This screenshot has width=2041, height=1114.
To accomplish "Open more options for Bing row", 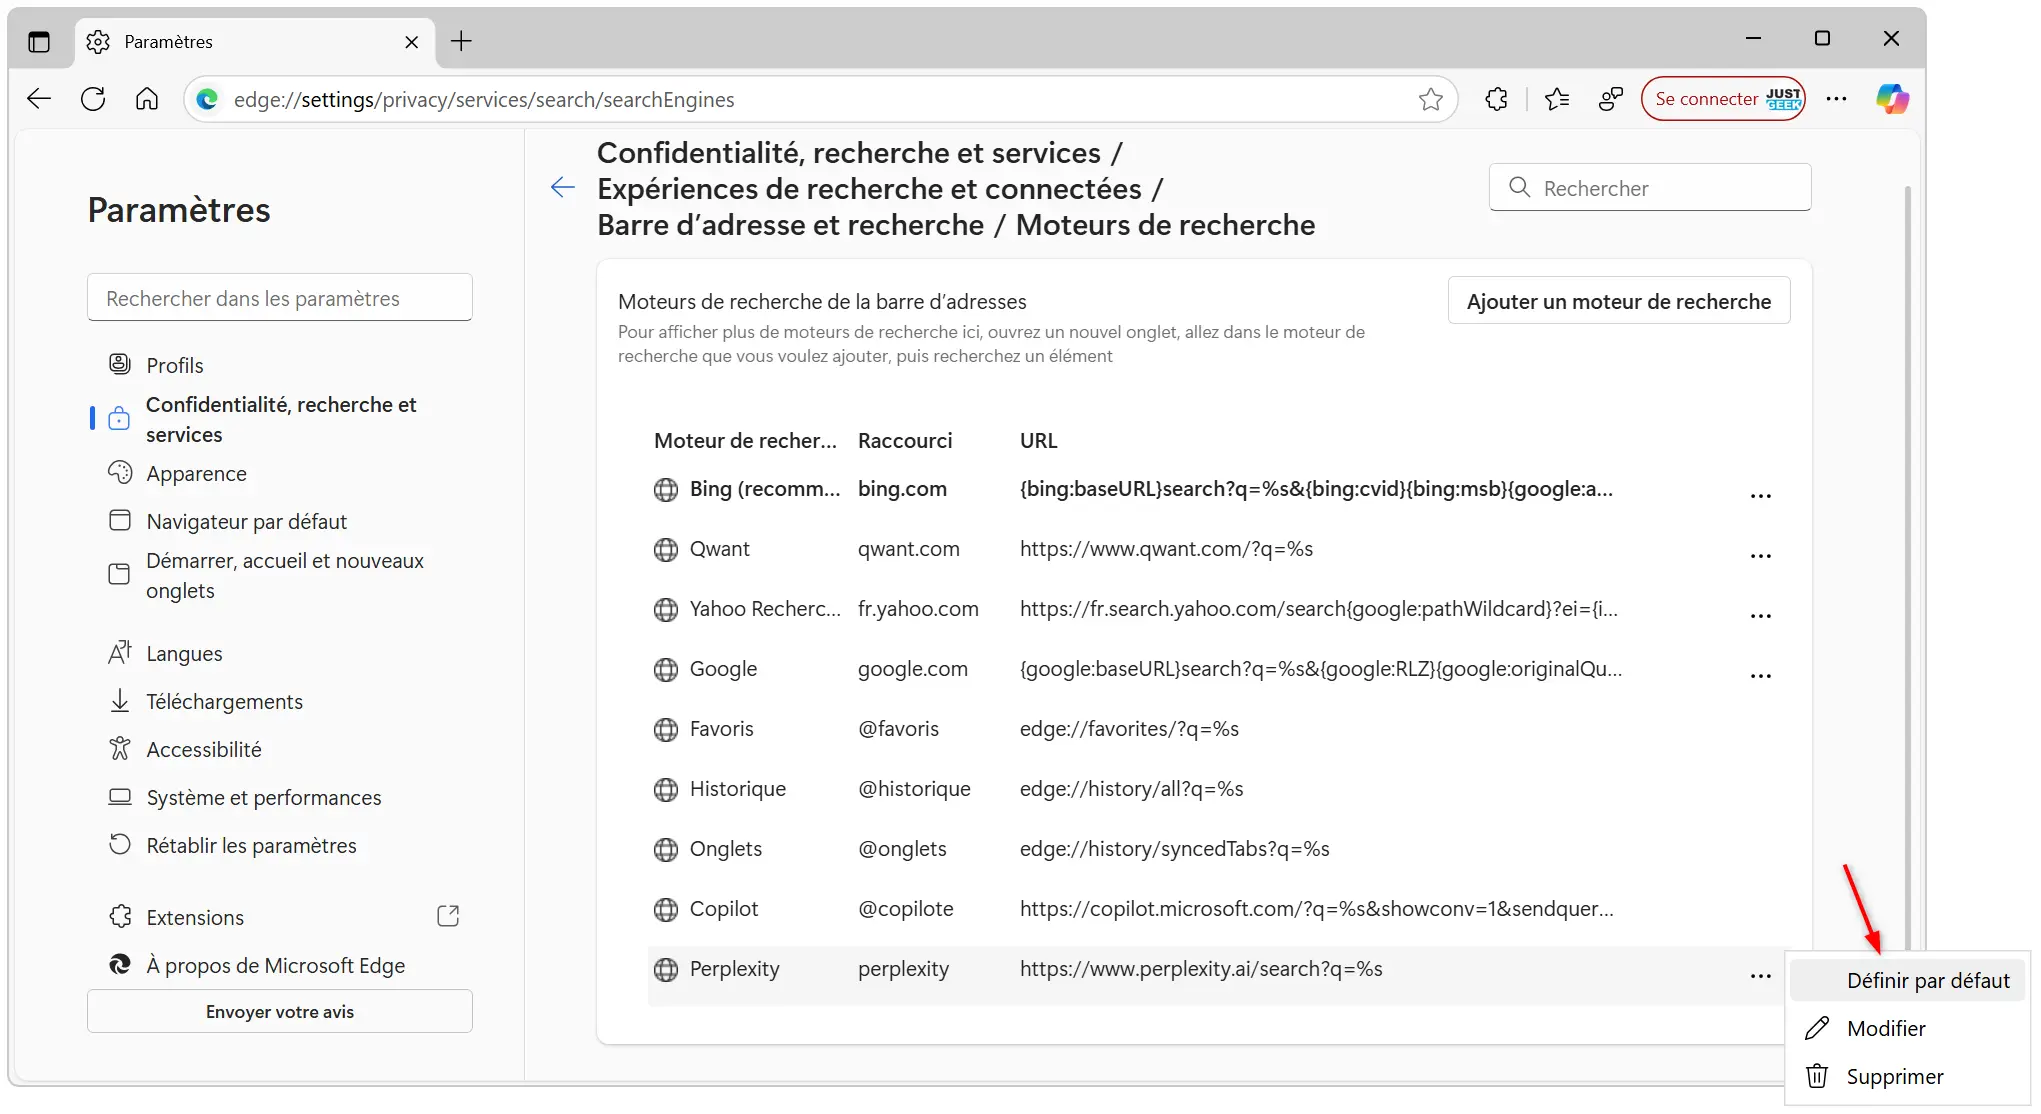I will coord(1760,495).
